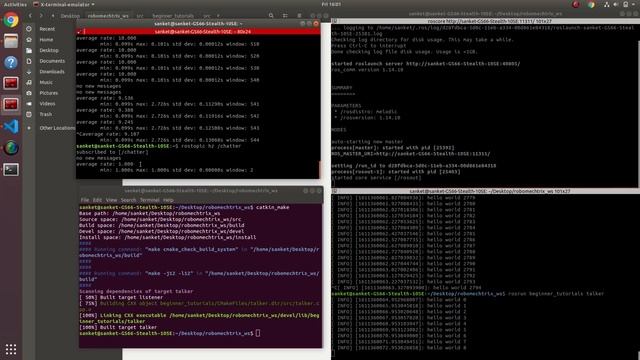The height and width of the screenshot is (360, 640).
Task: Click the "started roslaunch server" line
Action: (426, 64)
